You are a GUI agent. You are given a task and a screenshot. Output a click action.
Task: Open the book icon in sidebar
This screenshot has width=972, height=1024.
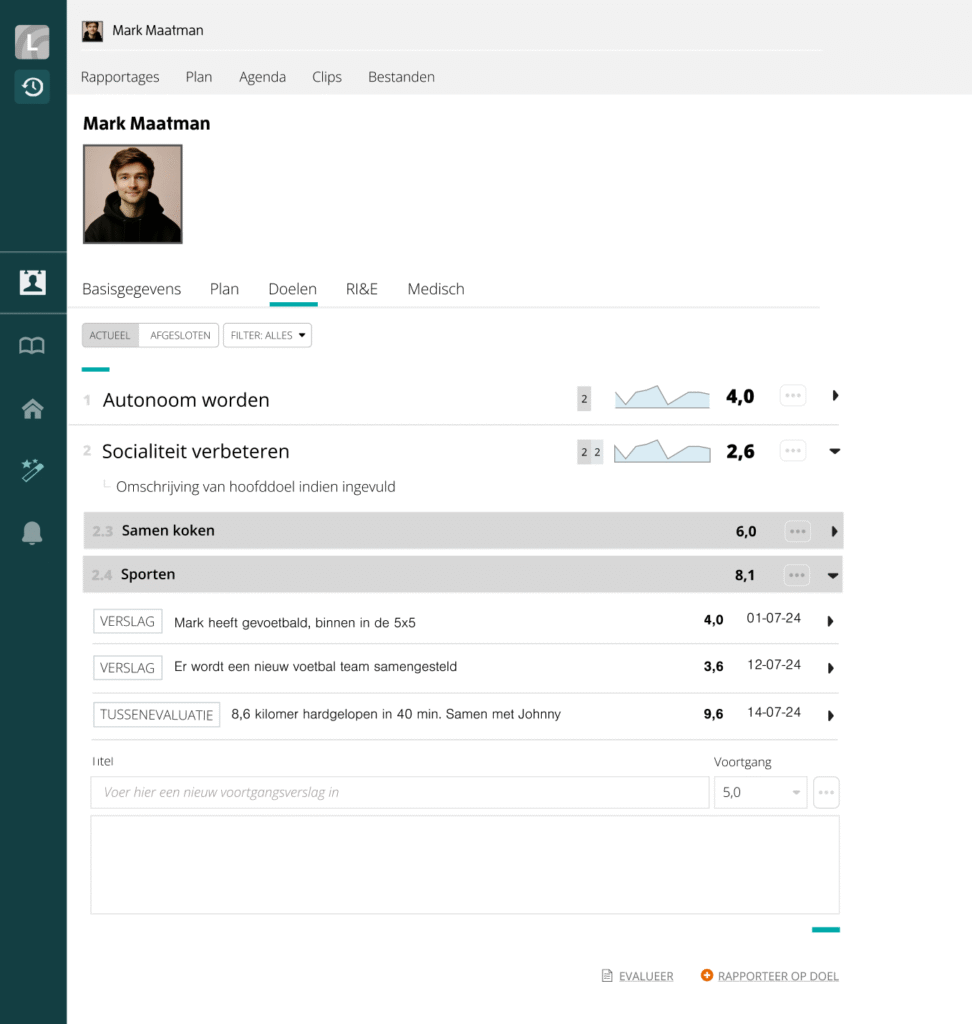pos(32,346)
